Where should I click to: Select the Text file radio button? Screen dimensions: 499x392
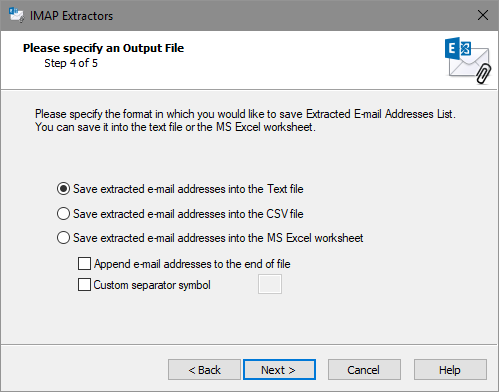point(63,189)
